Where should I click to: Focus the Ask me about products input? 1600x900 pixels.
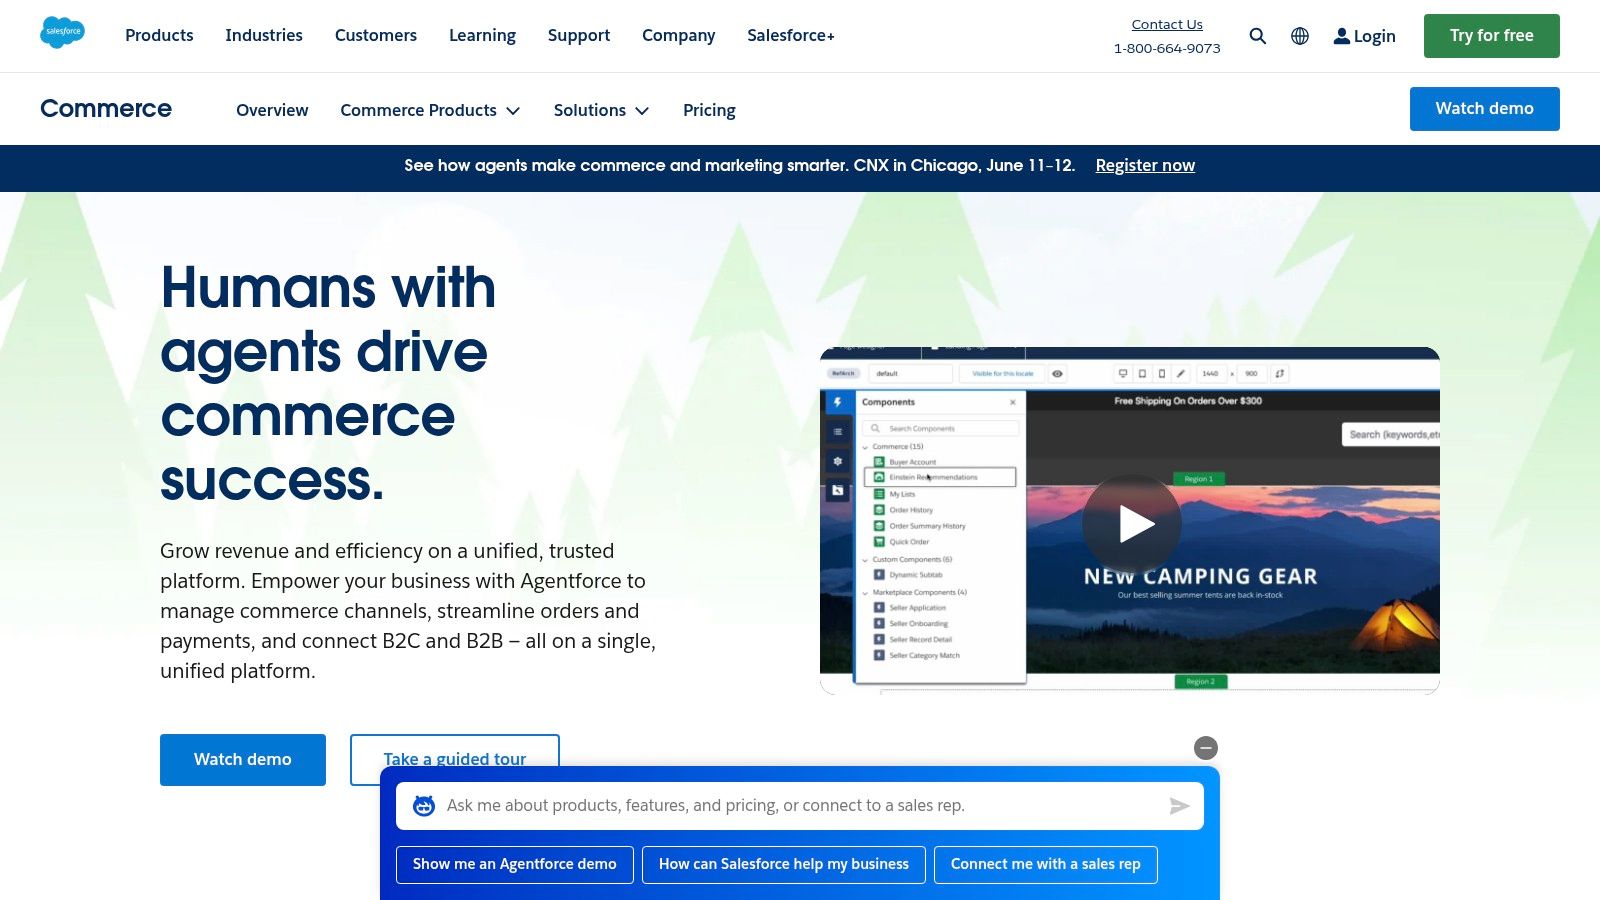800,806
